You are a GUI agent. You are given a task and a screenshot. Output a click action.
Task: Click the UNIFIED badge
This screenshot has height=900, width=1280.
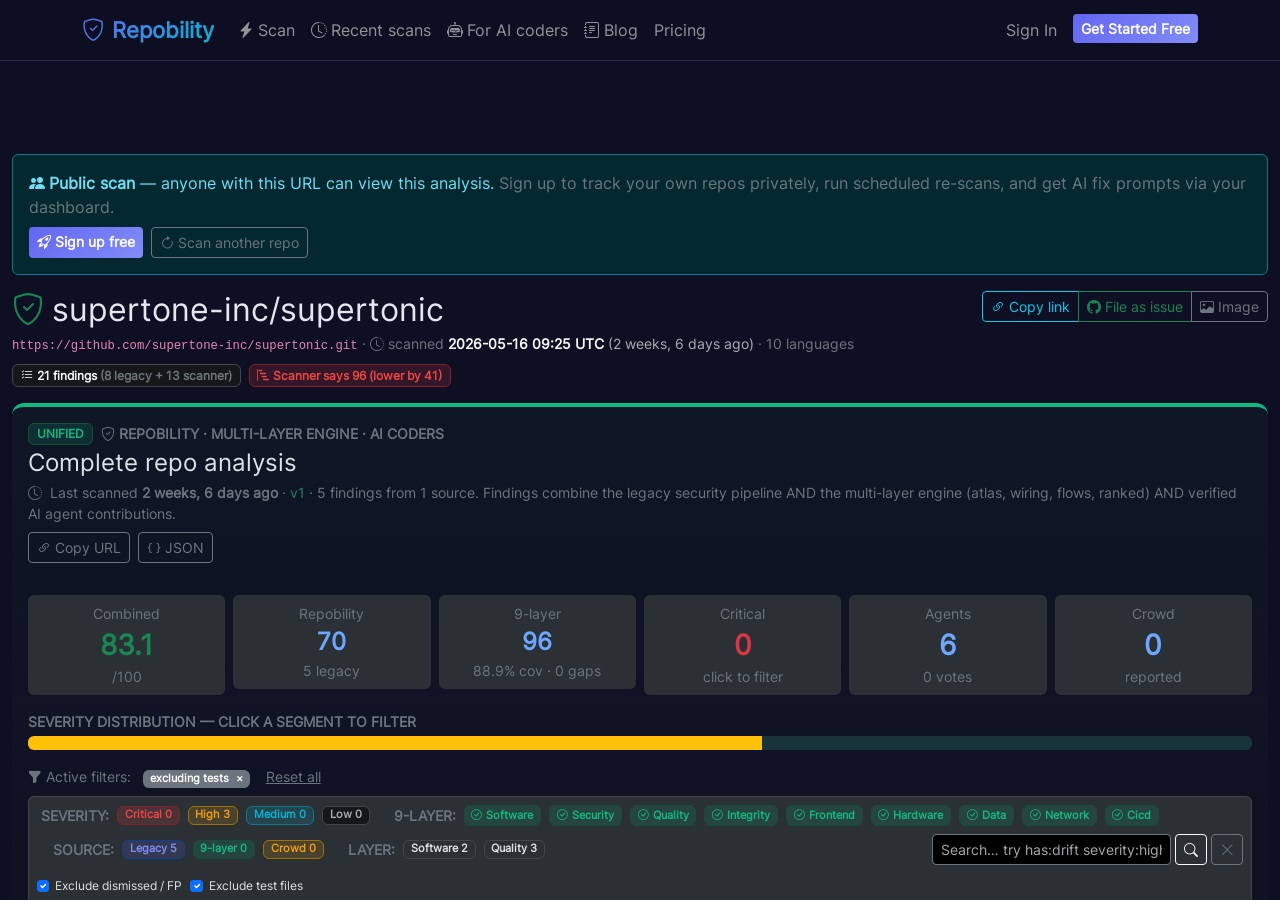coord(60,434)
